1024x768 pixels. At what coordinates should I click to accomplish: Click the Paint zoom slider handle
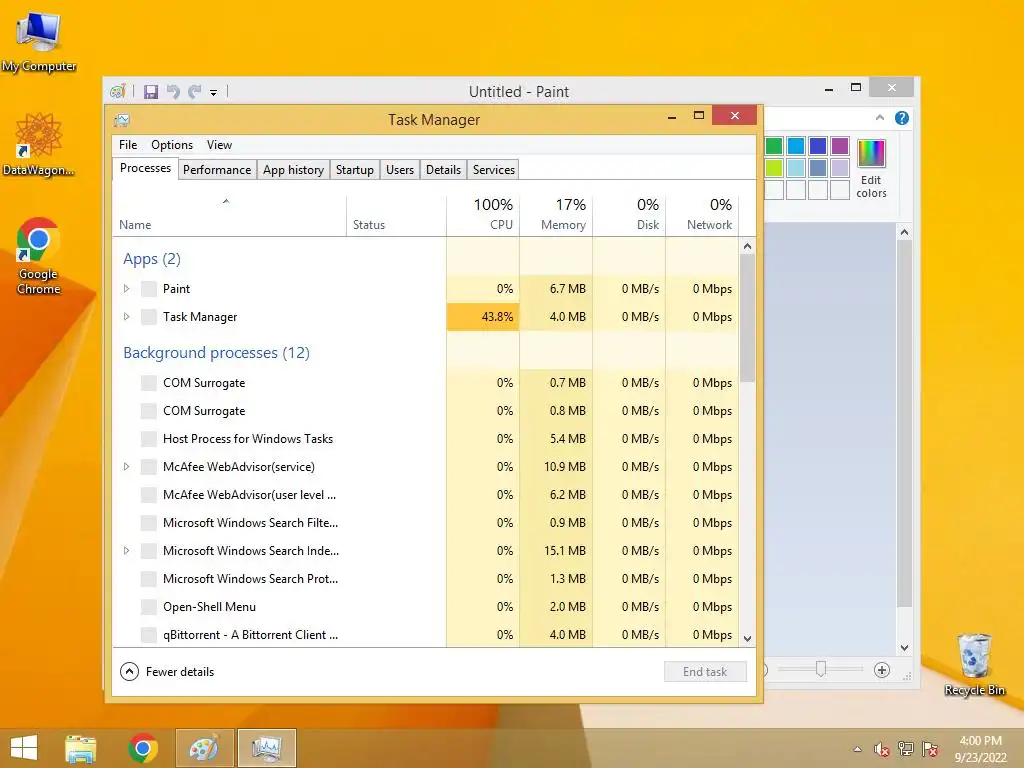(821, 669)
